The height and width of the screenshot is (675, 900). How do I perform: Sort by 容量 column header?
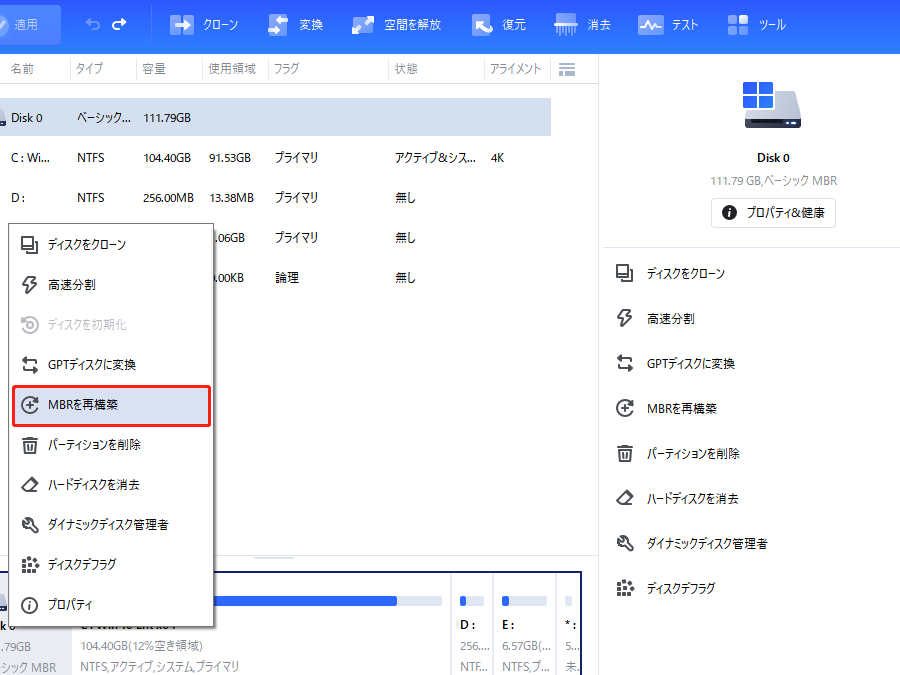(x=154, y=69)
